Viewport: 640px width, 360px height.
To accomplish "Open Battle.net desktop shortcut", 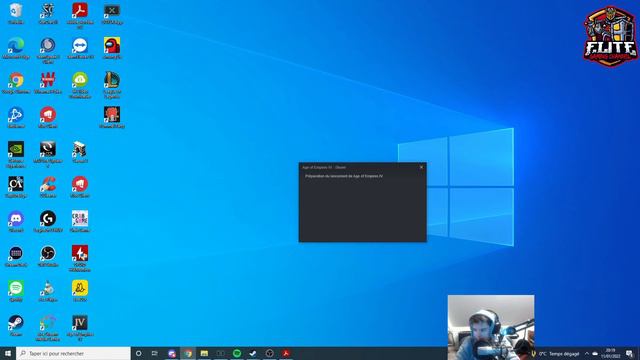I will tap(16, 118).
